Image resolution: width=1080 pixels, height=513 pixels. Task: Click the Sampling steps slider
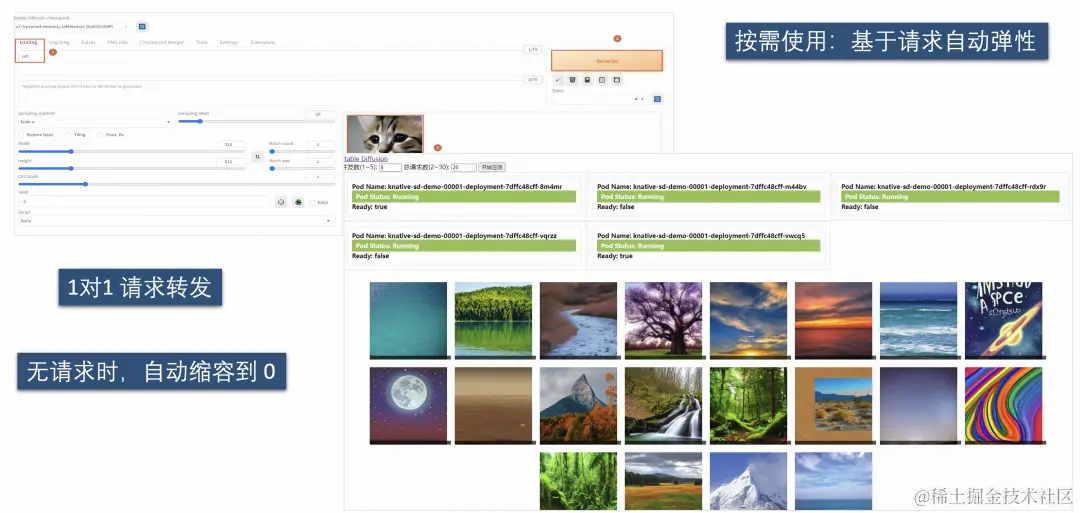pos(256,121)
